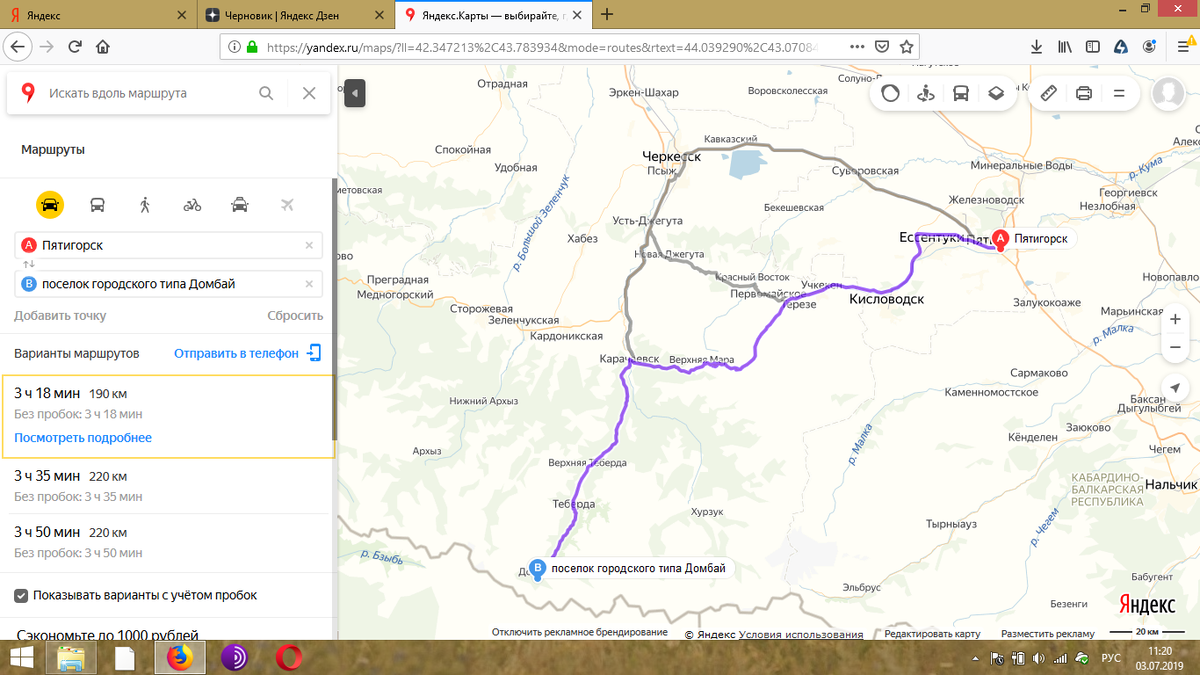Choose the 3 ч 35 мин route
Image resolution: width=1200 pixels, height=675 pixels.
coord(167,486)
